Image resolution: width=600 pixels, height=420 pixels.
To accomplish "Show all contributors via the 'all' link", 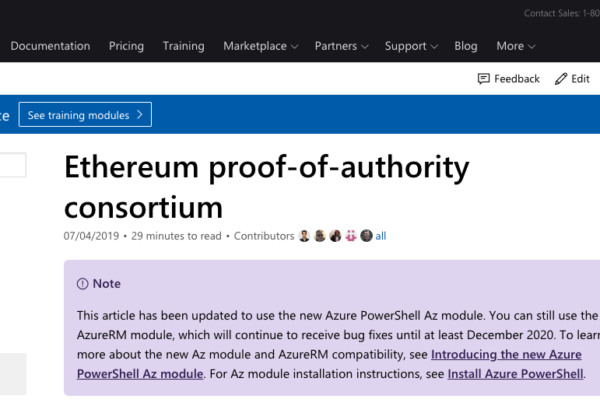I will [381, 236].
